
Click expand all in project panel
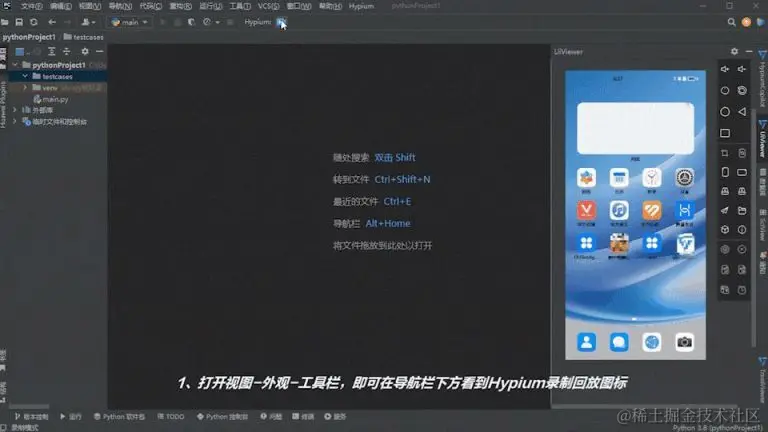coord(51,51)
